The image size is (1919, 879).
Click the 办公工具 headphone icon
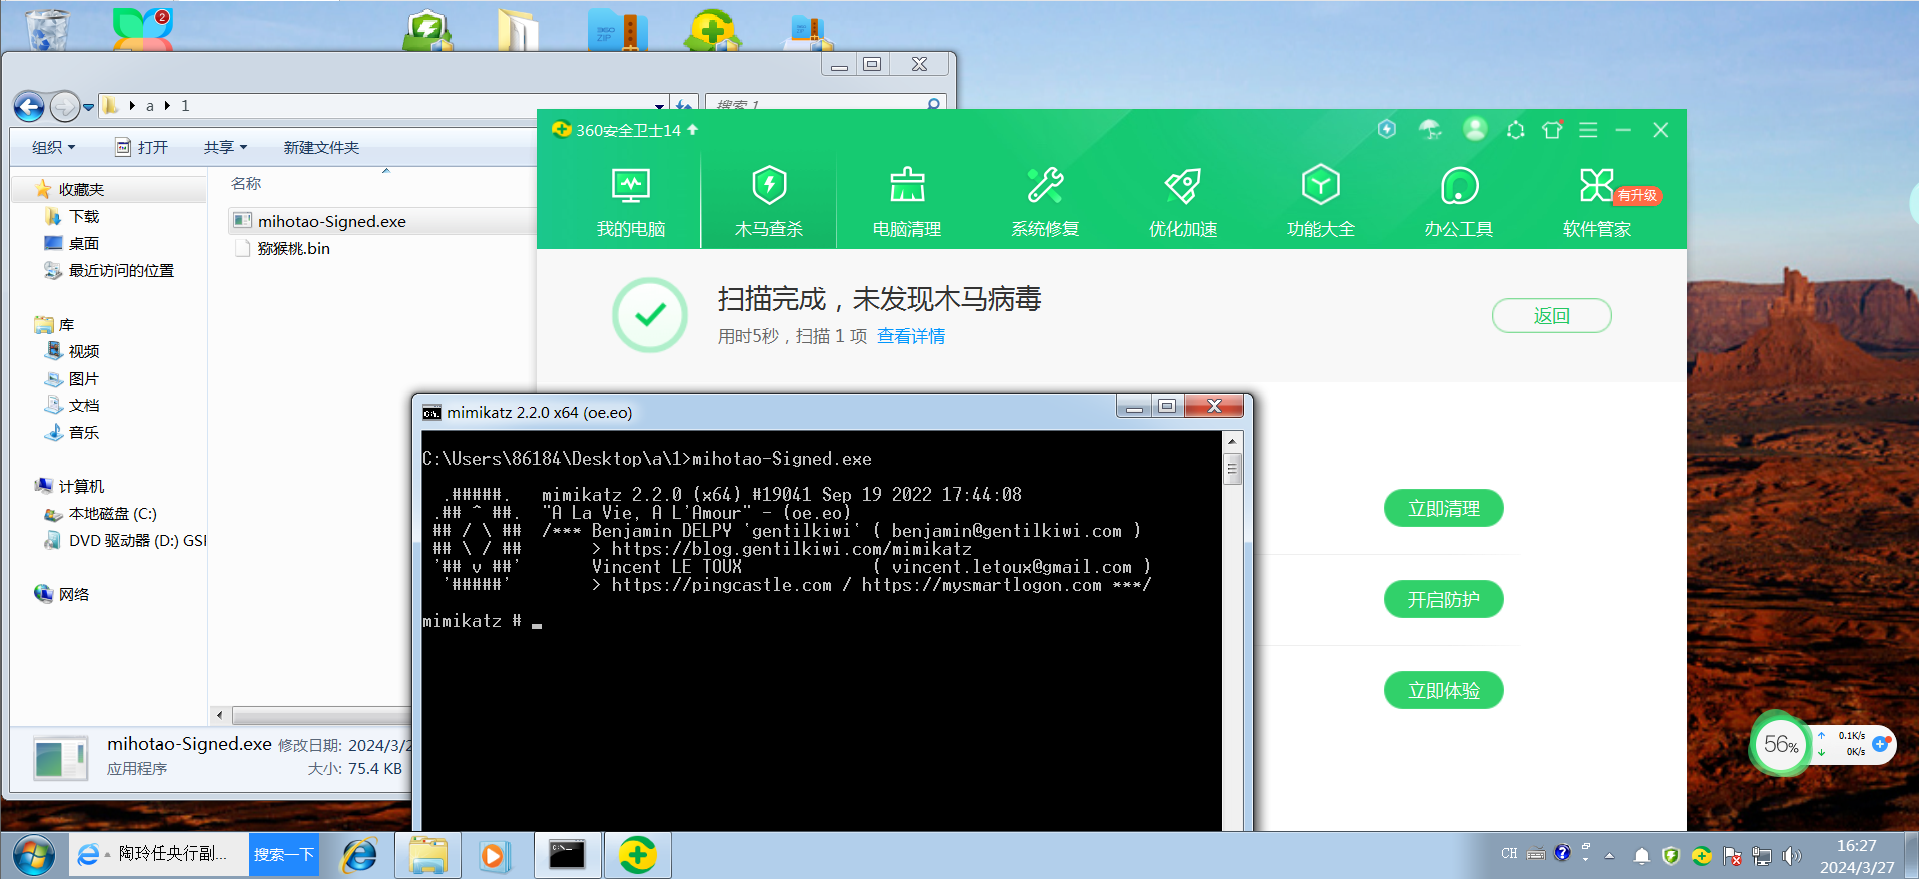pos(1459,186)
